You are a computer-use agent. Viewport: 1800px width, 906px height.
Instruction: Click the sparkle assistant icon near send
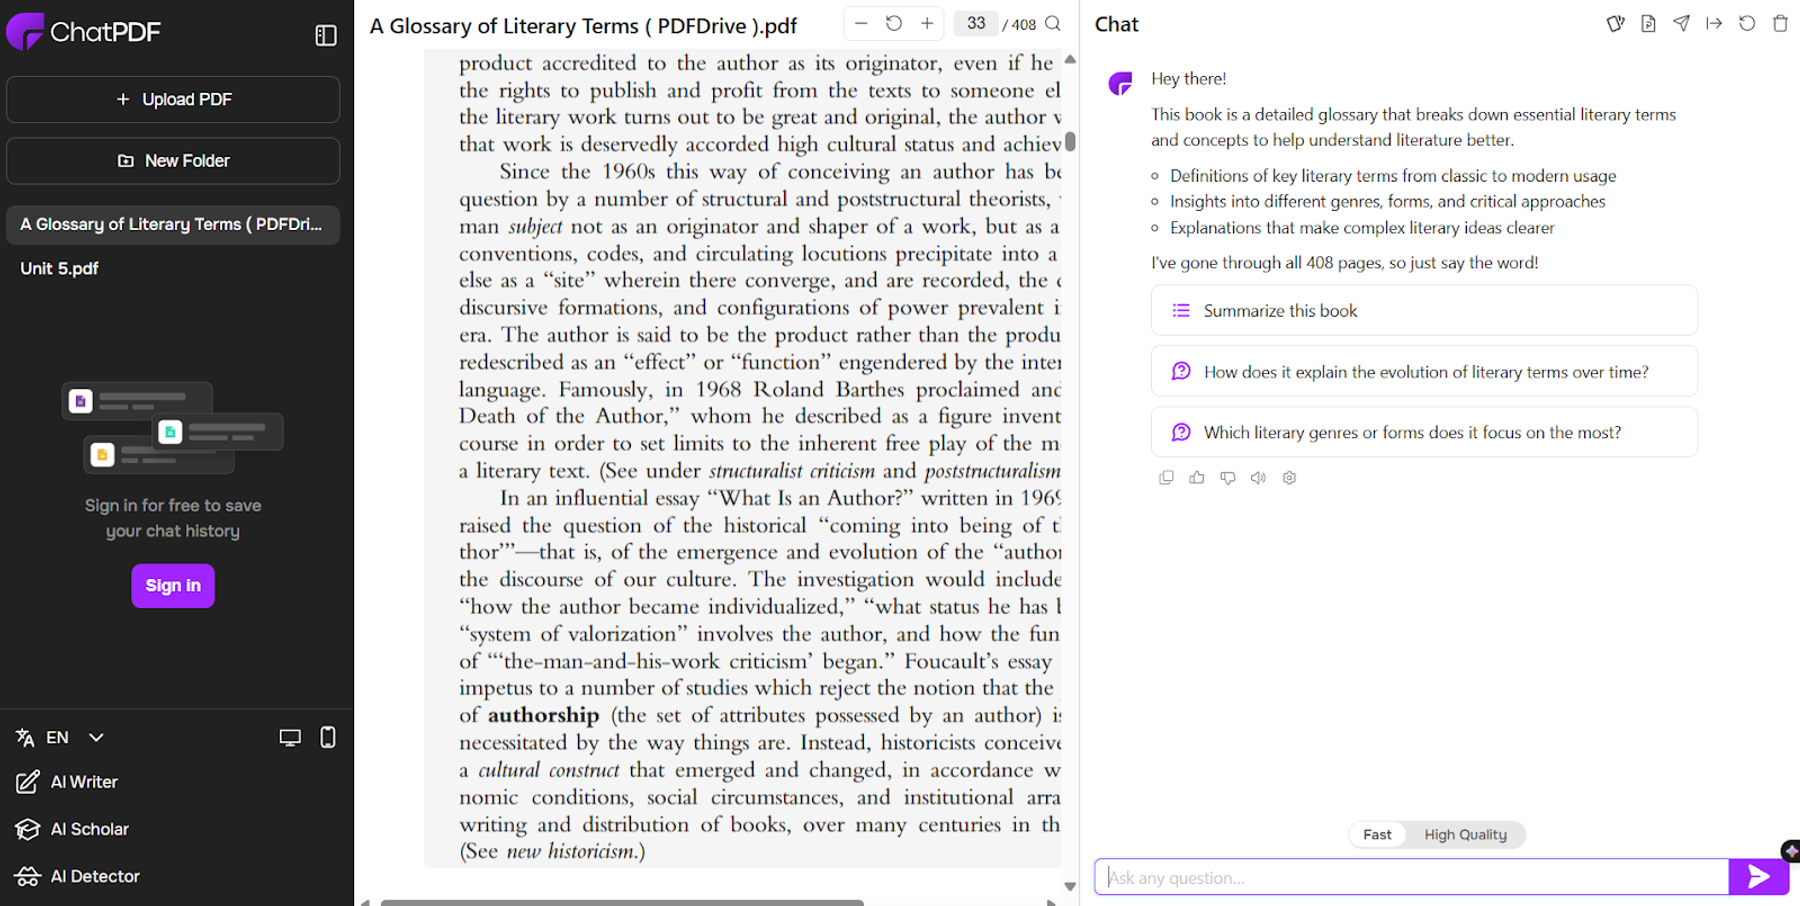point(1790,851)
